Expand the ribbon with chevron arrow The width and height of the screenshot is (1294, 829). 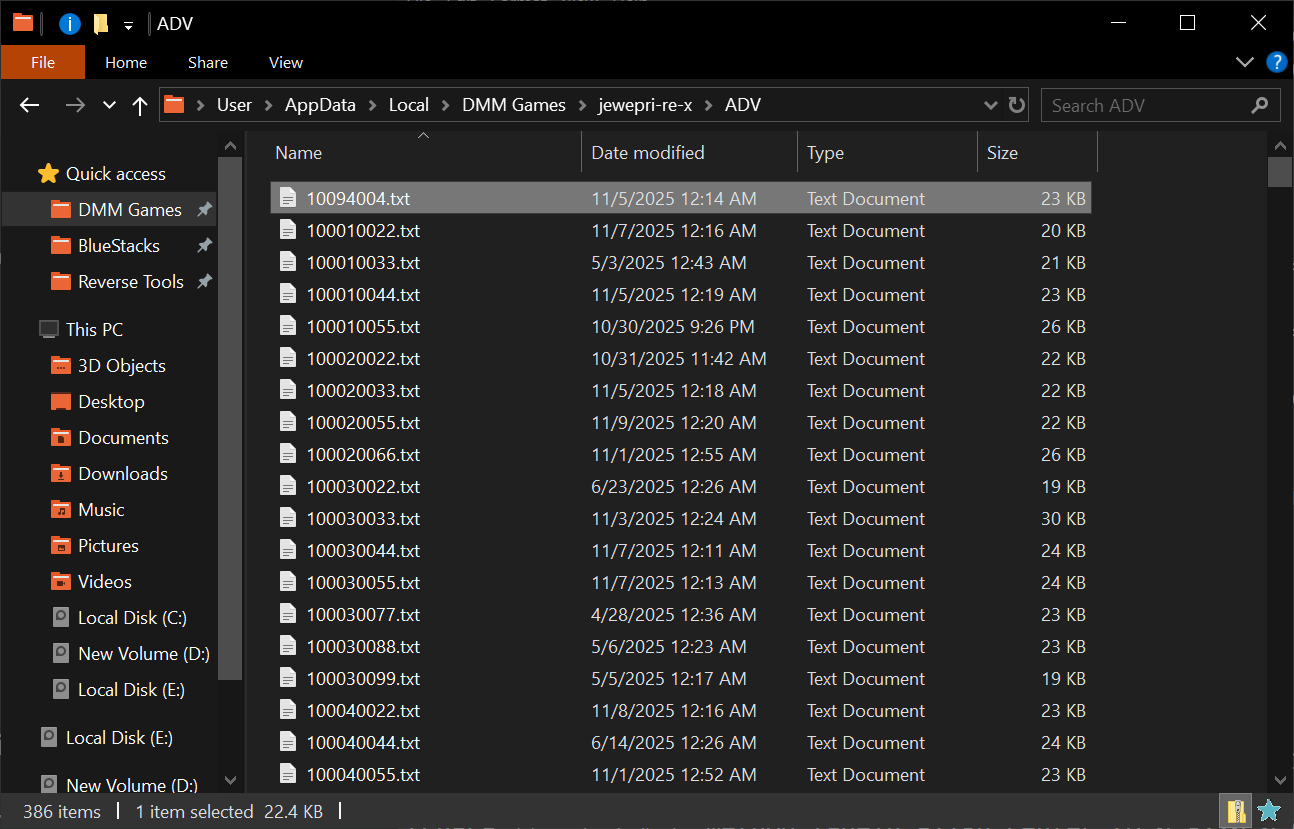pos(1244,62)
